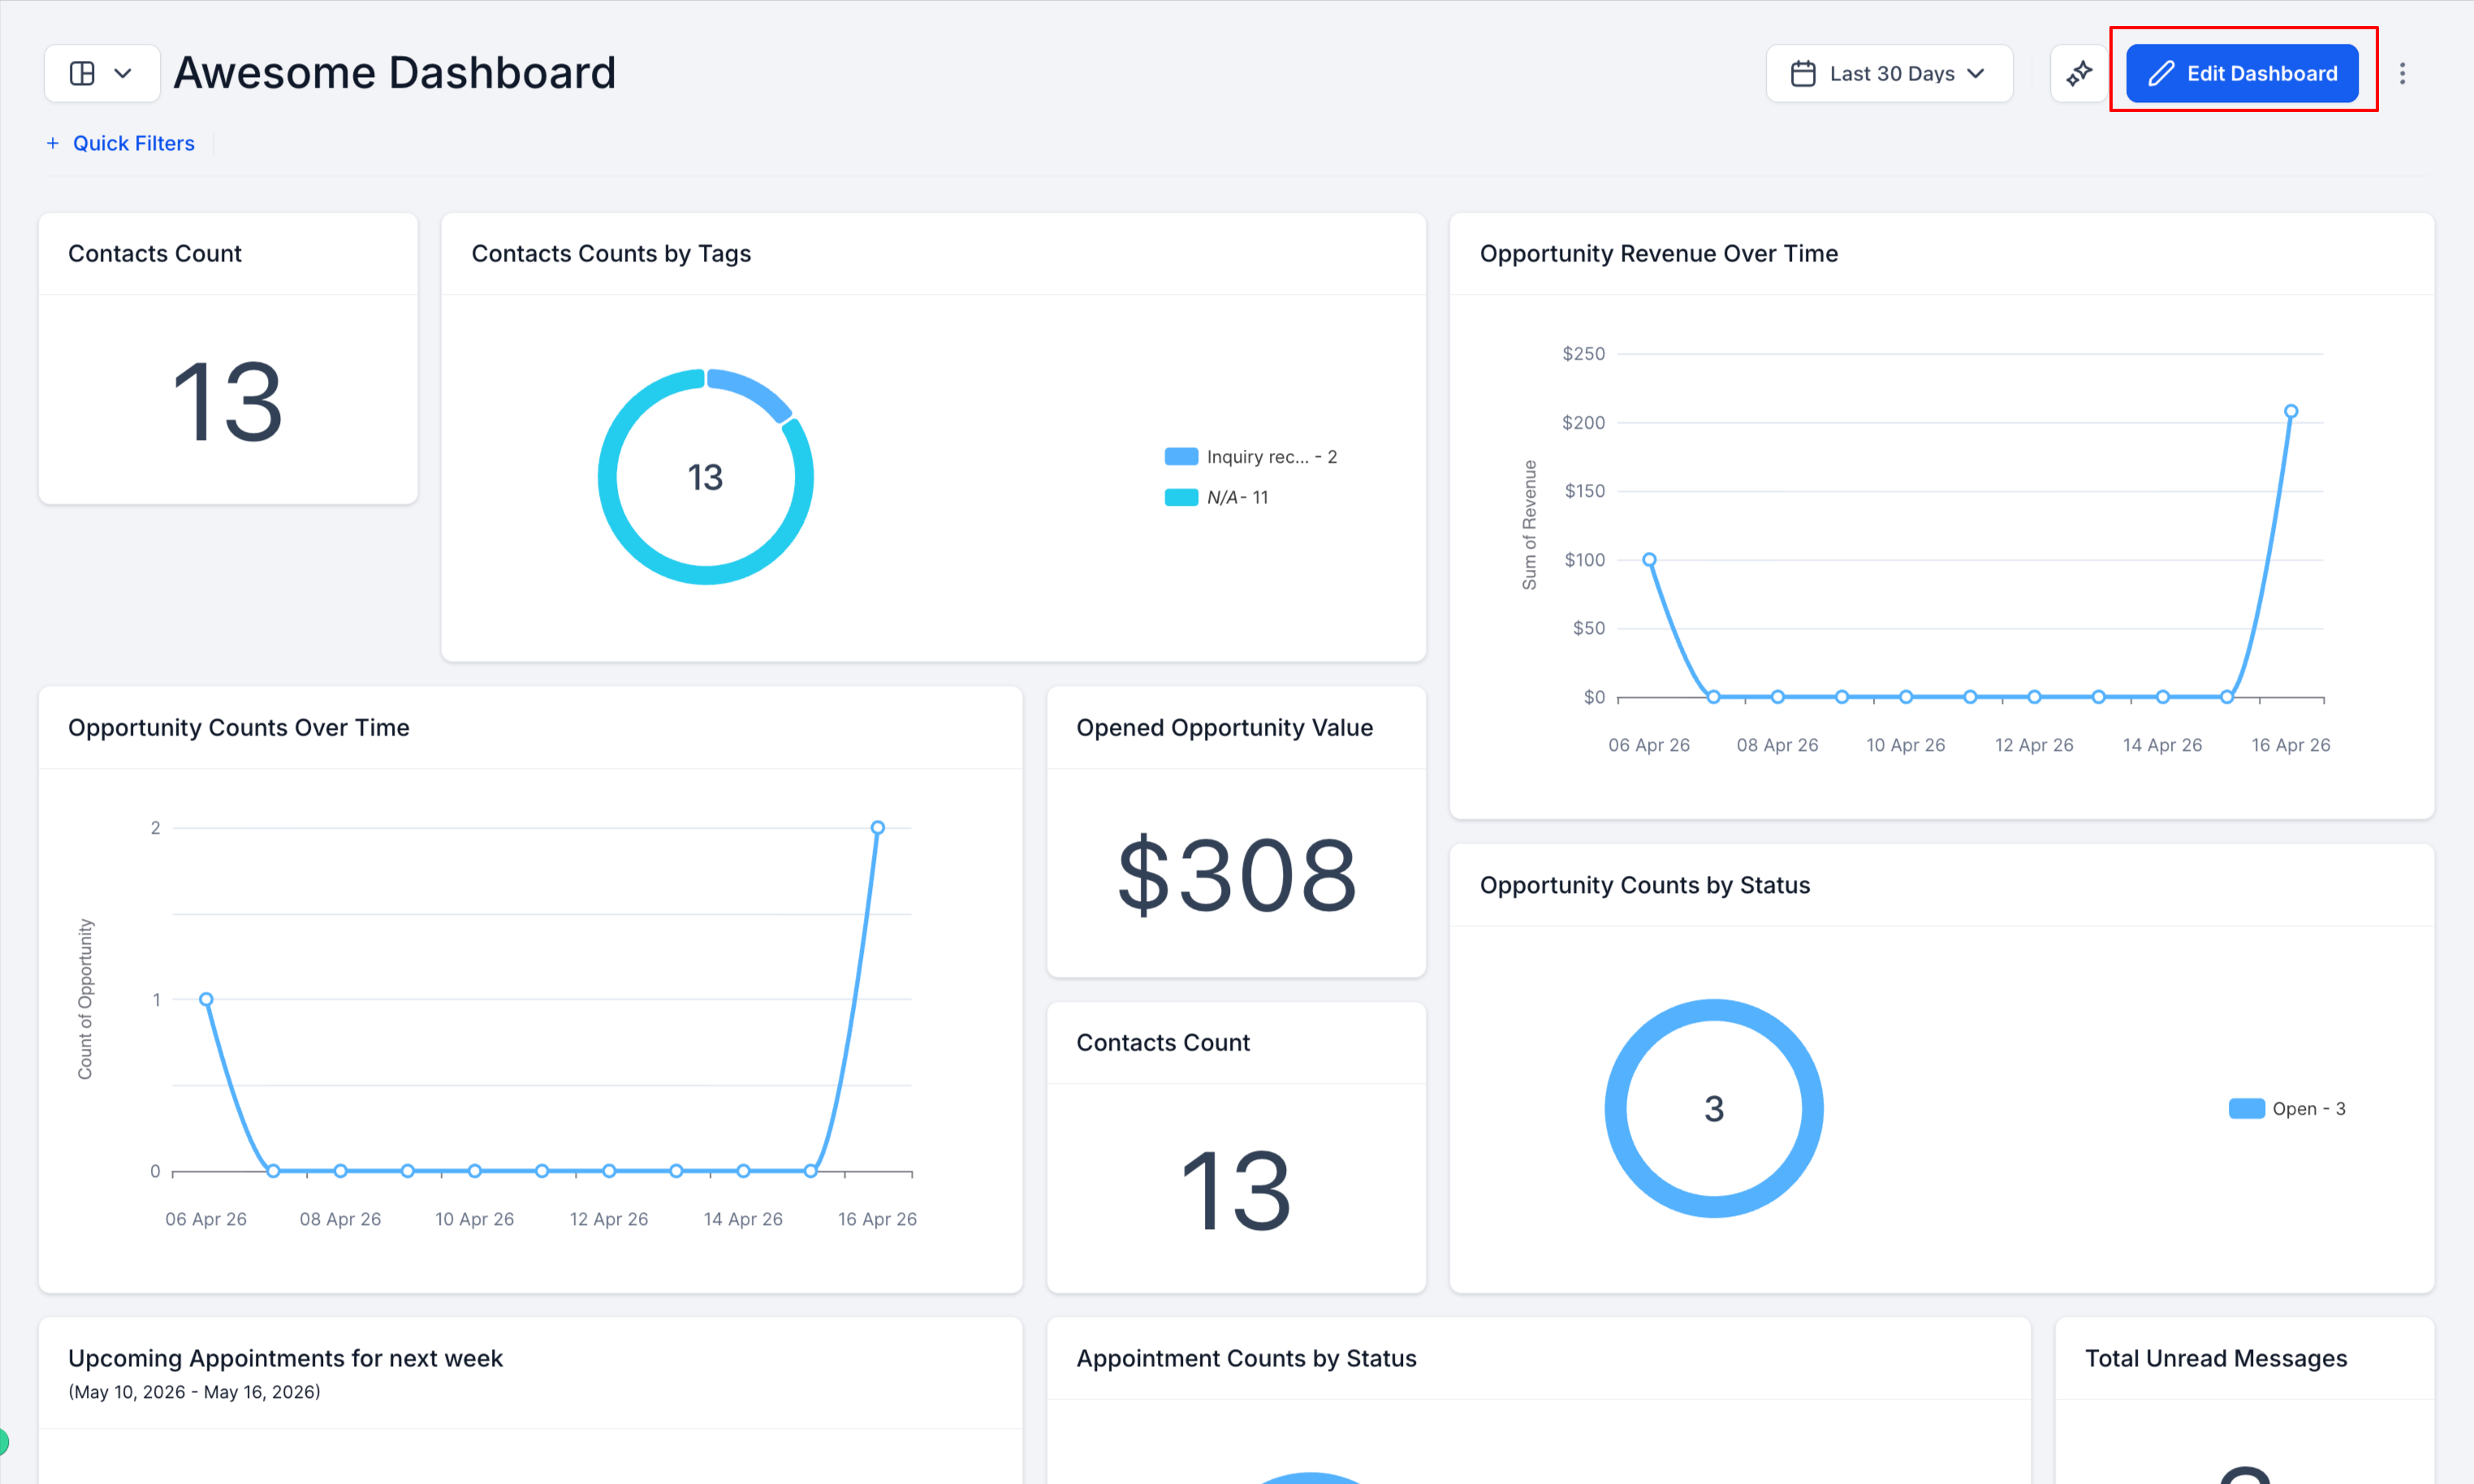The height and width of the screenshot is (1484, 2474).
Task: Open the three-dot more options menu
Action: 2402,73
